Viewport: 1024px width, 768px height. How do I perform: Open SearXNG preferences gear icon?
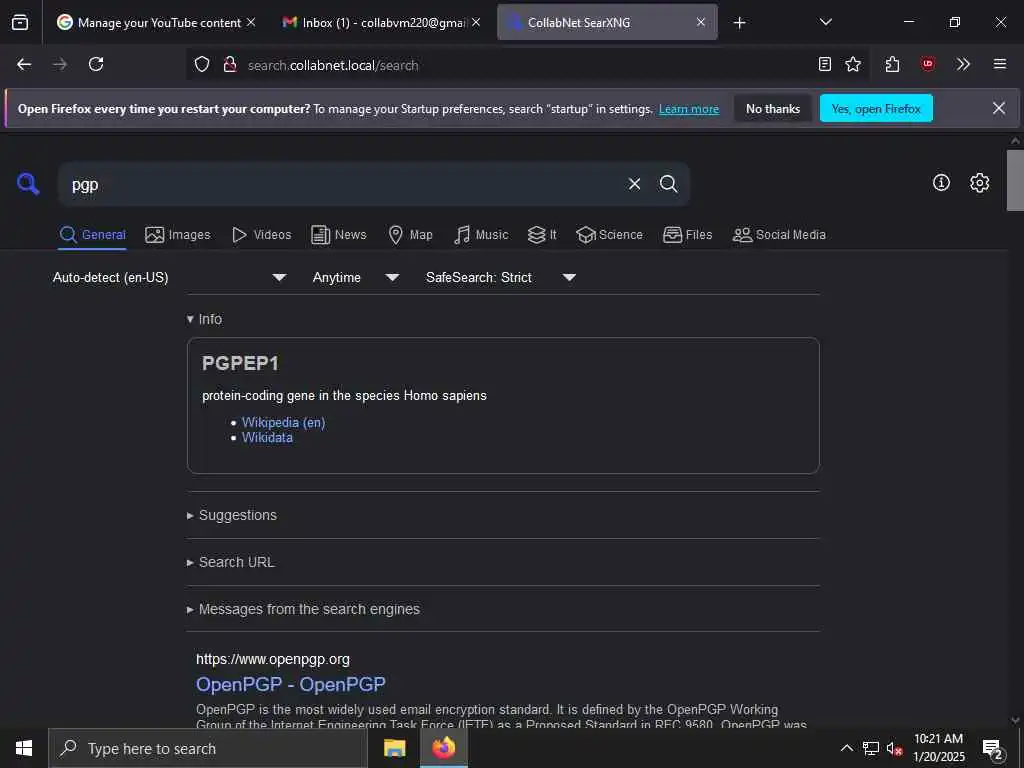tap(979, 183)
